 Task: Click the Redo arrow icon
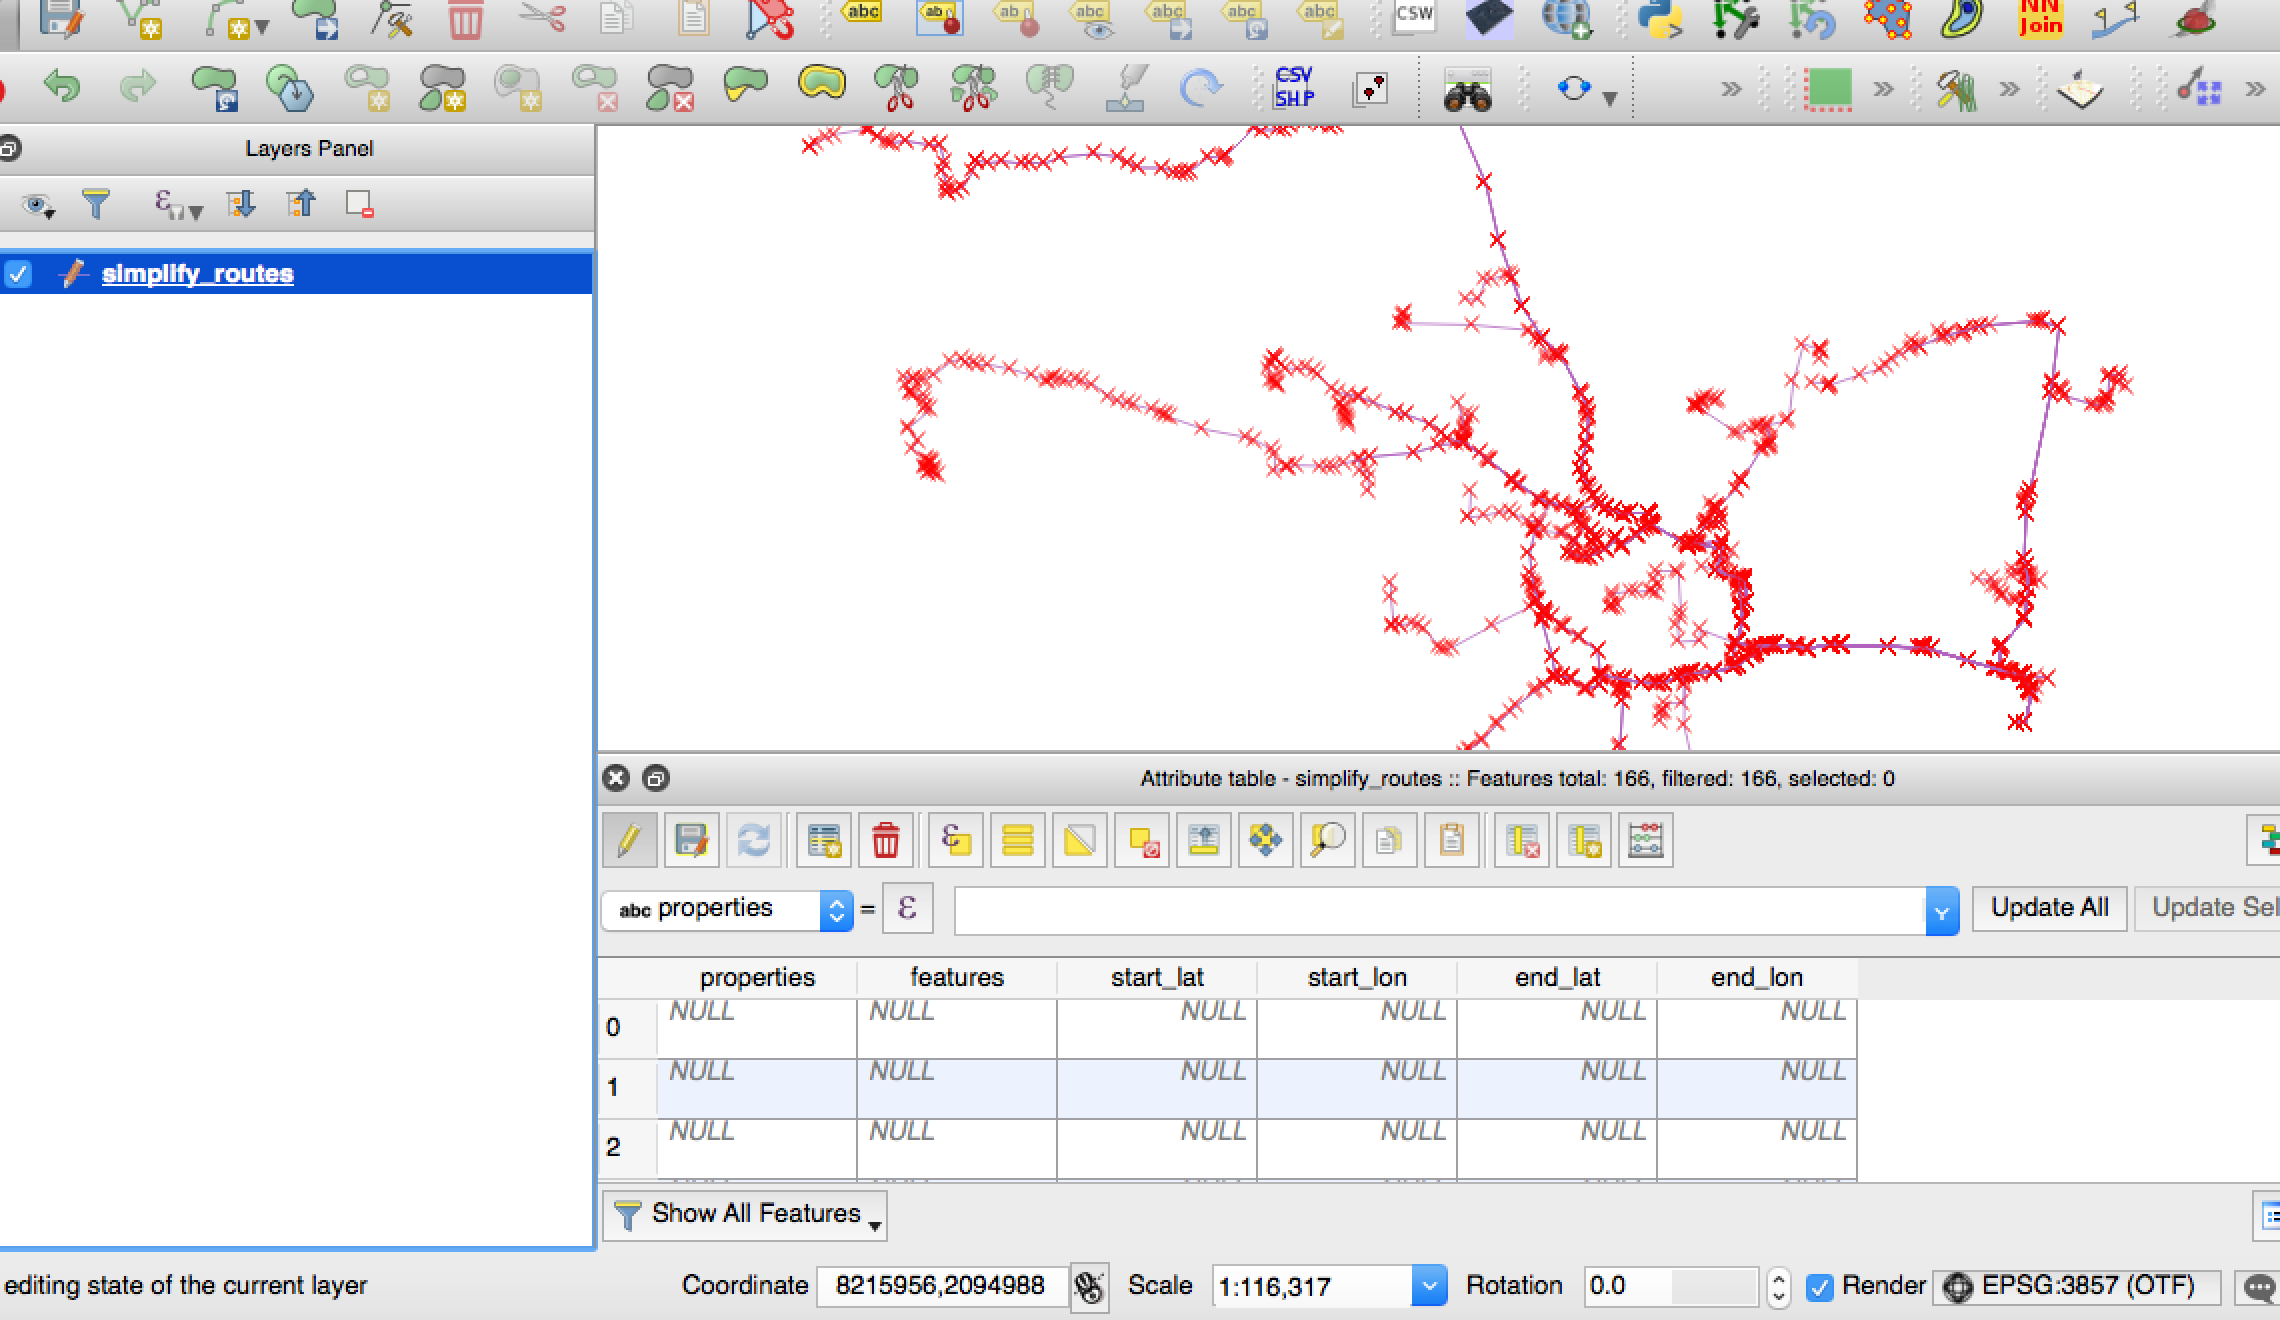(138, 87)
